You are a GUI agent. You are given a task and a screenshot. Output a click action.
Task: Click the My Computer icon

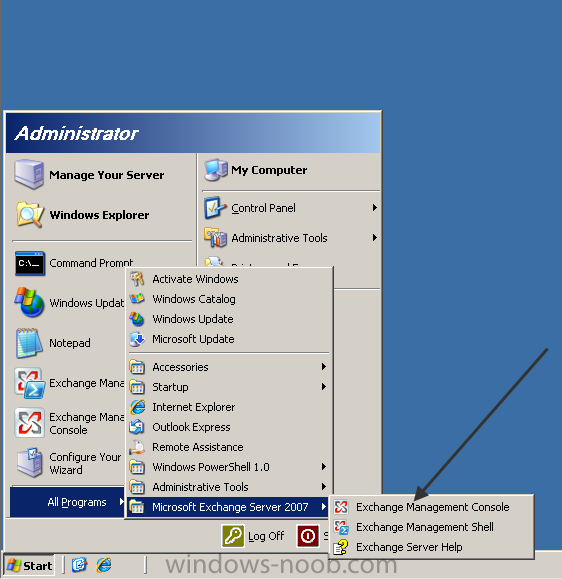pyautogui.click(x=216, y=170)
